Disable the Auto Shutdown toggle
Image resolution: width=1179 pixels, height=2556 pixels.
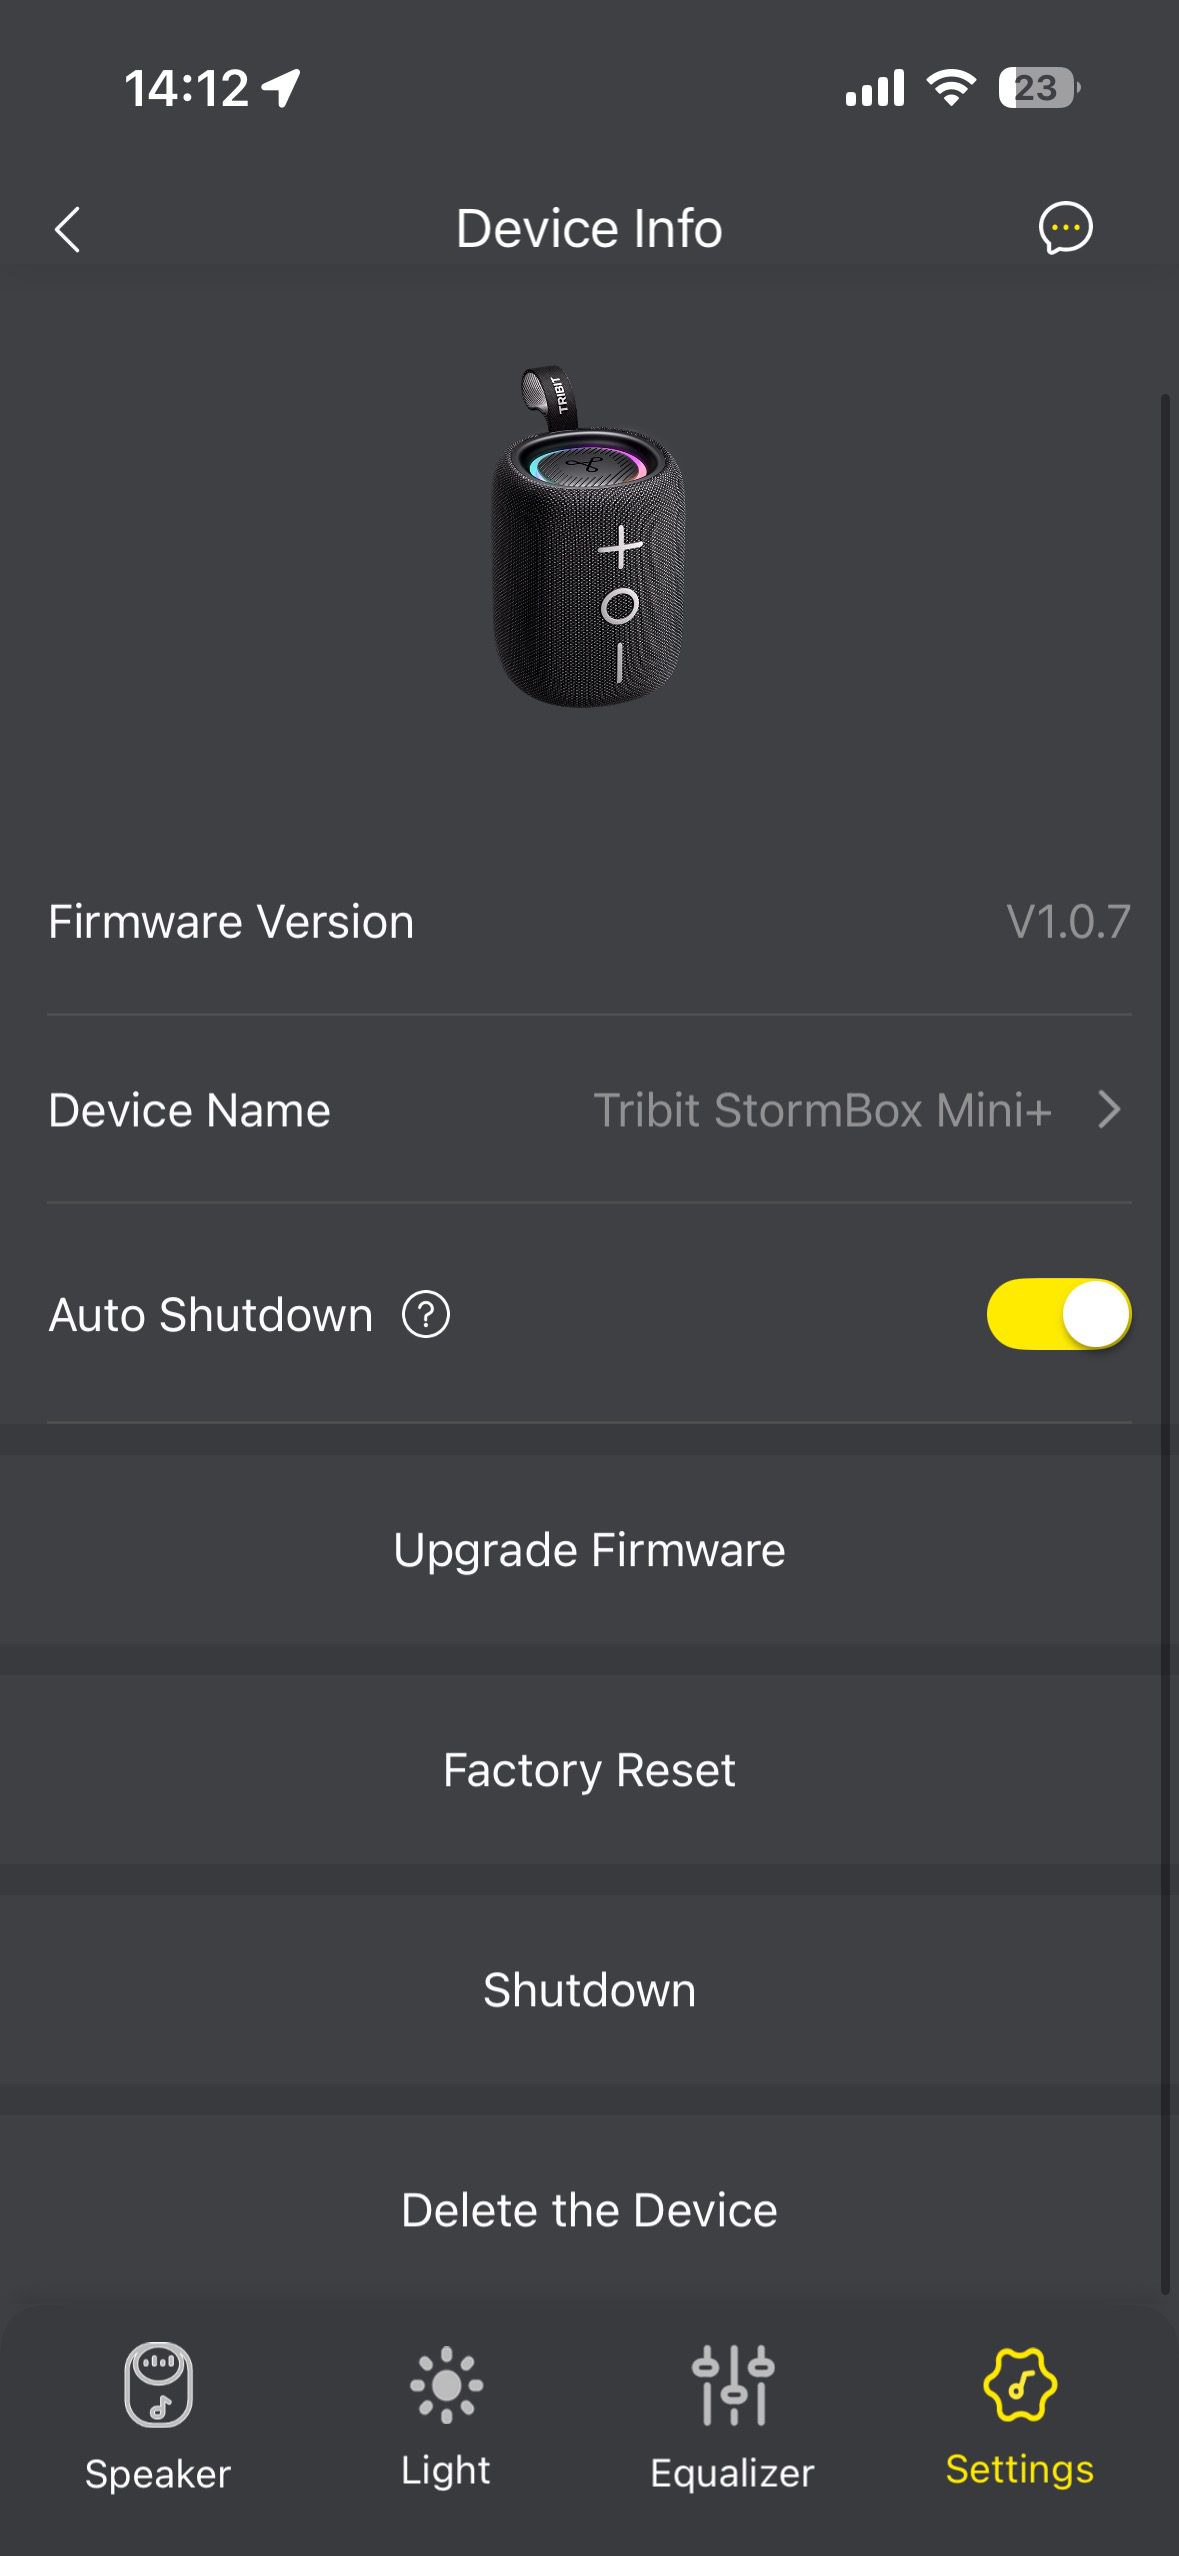(1058, 1314)
